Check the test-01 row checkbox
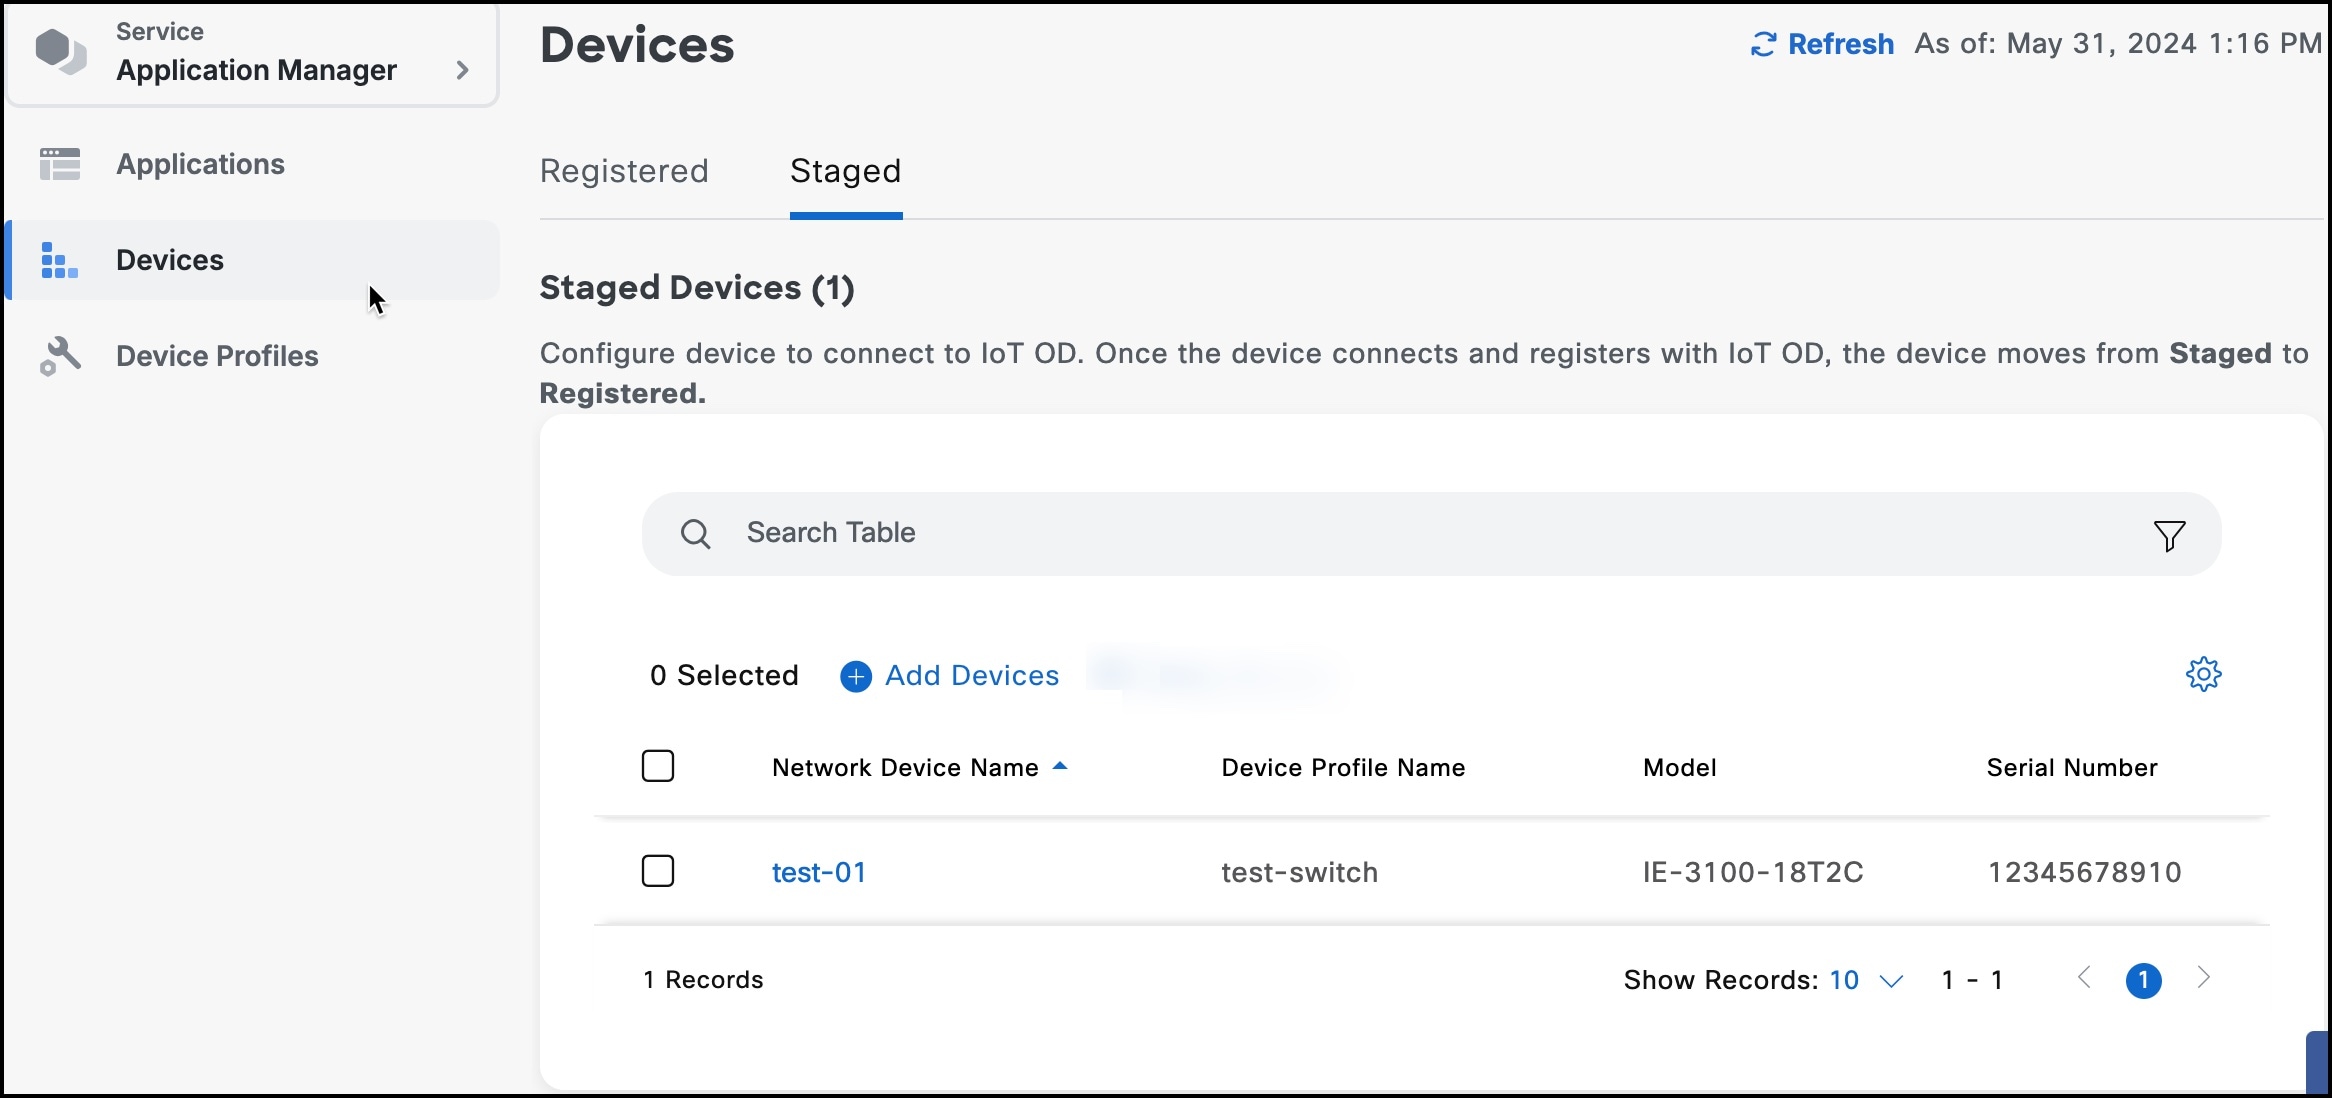The width and height of the screenshot is (2332, 1098). click(x=658, y=871)
